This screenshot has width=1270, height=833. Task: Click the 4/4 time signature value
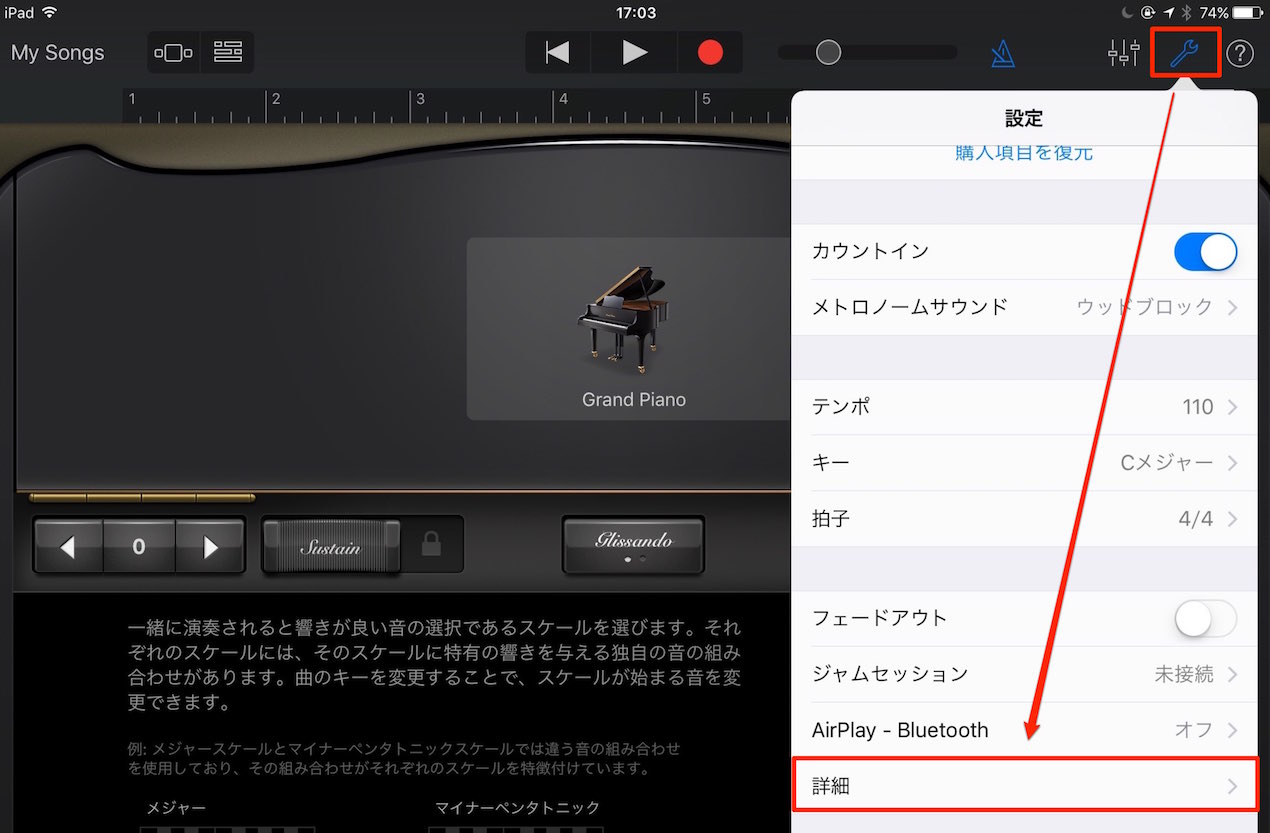pos(1196,519)
